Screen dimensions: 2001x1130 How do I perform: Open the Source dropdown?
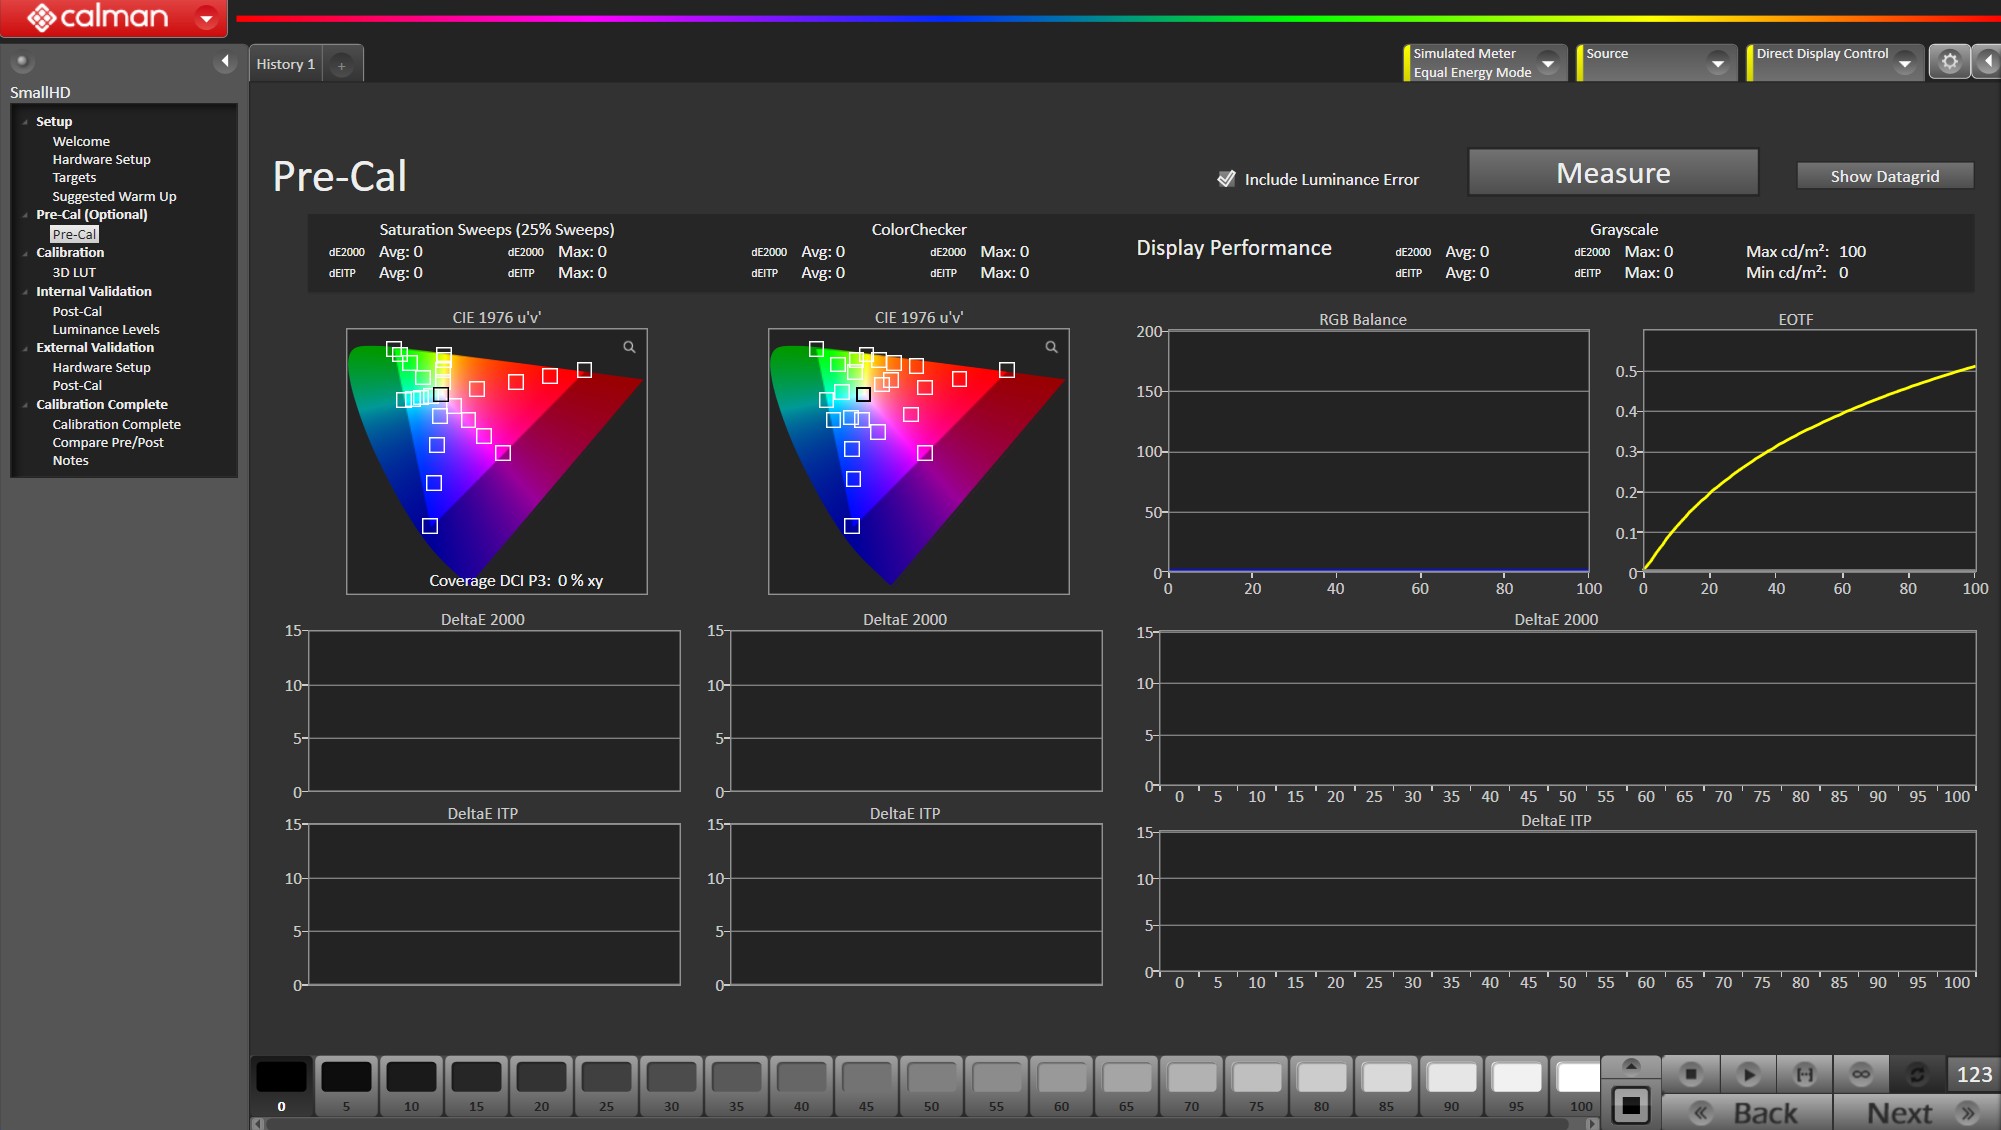[1717, 63]
